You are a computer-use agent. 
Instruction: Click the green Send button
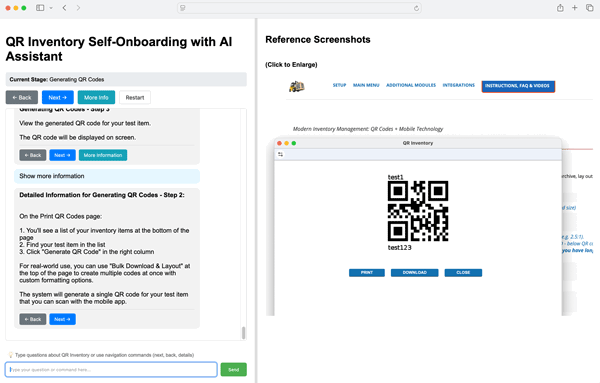[233, 370]
